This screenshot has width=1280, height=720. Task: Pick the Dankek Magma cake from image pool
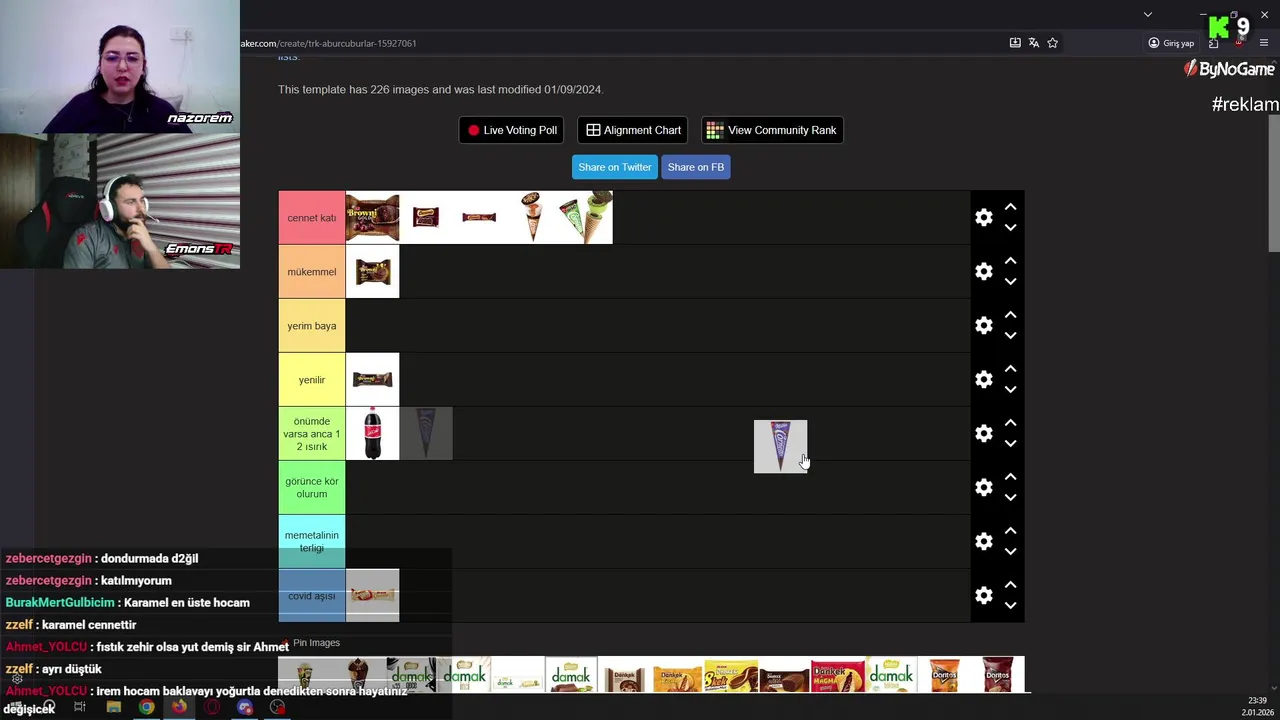(837, 675)
